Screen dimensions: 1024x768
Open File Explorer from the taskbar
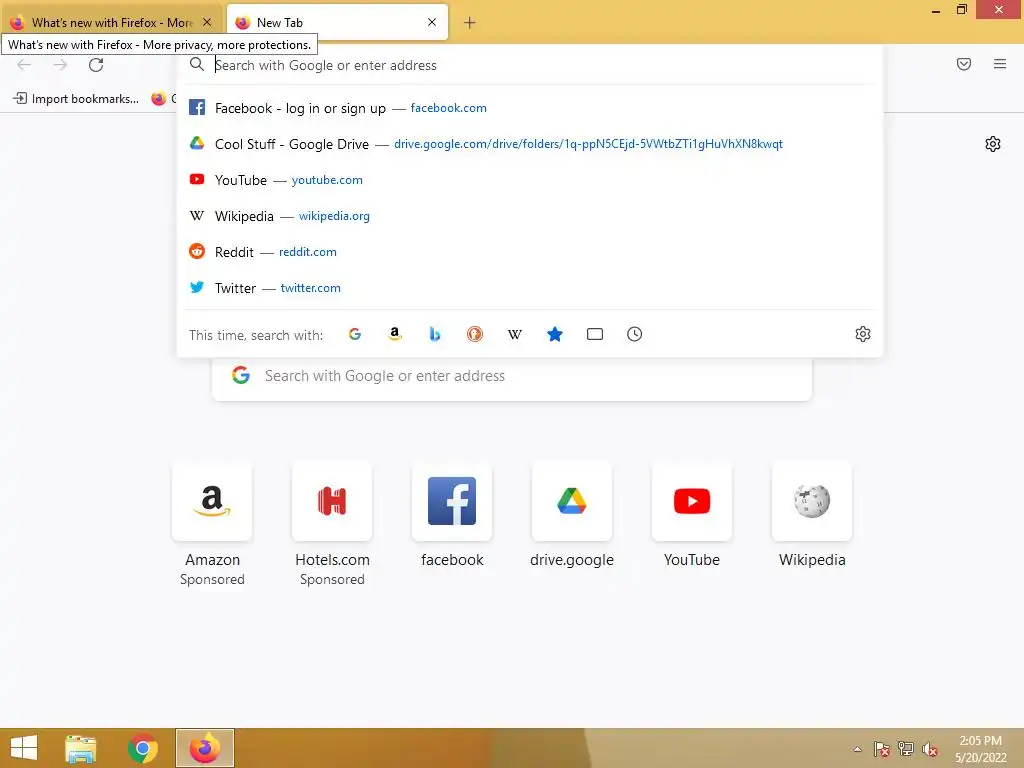pyautogui.click(x=81, y=748)
